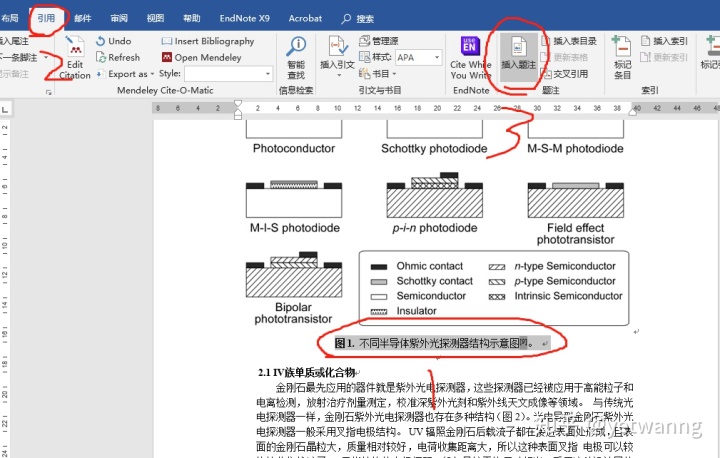Switch to the 视图 tab
Viewport: 720px width, 458px height.
click(x=155, y=18)
